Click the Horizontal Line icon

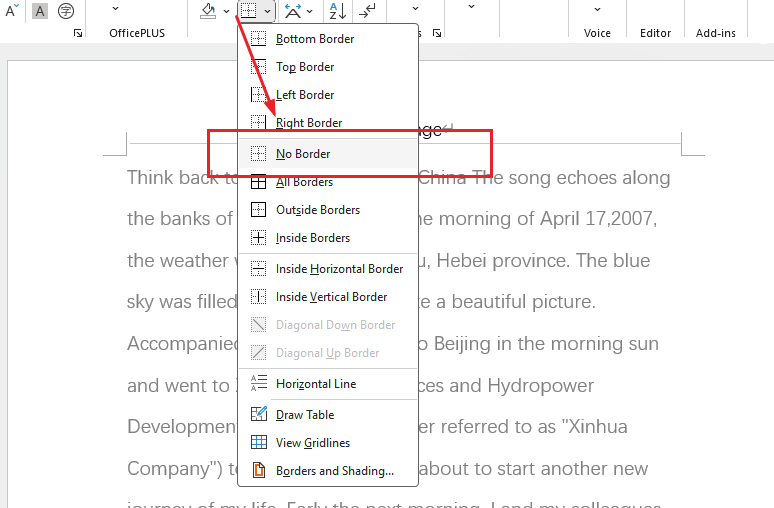coord(259,384)
